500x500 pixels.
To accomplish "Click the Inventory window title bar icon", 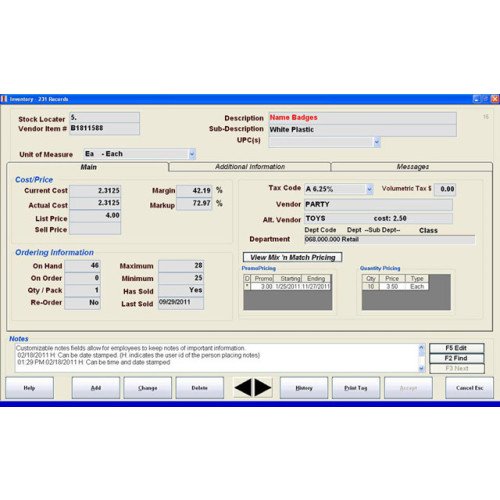I will point(4,99).
